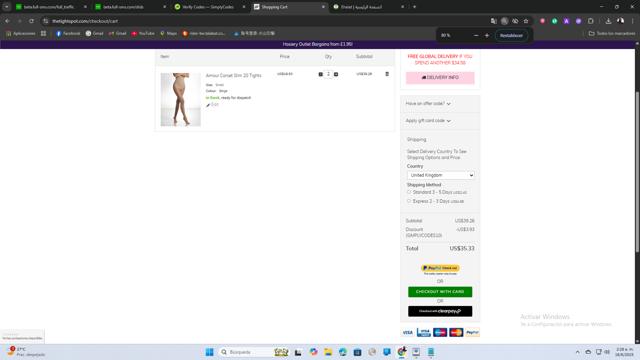640x360 pixels.
Task: Zoom out with the minus button
Action: (476, 36)
